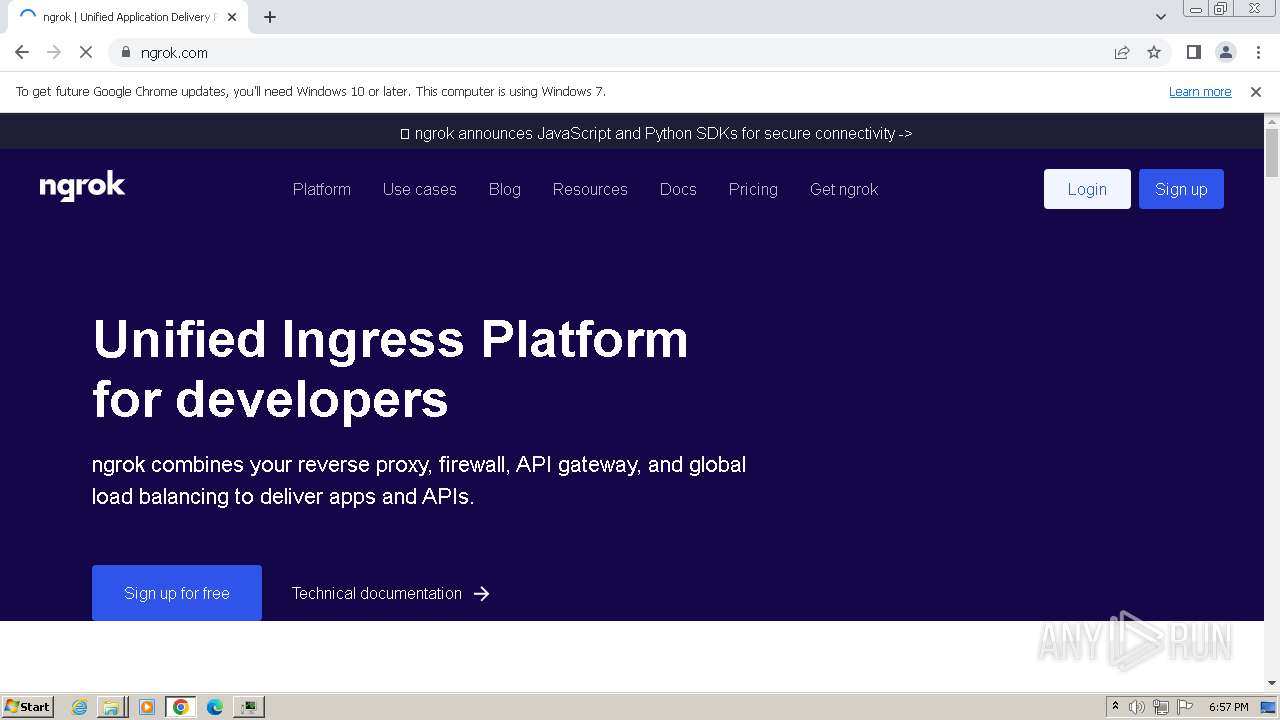The image size is (1280, 720).
Task: Open the volume speaker icon
Action: (1137, 707)
